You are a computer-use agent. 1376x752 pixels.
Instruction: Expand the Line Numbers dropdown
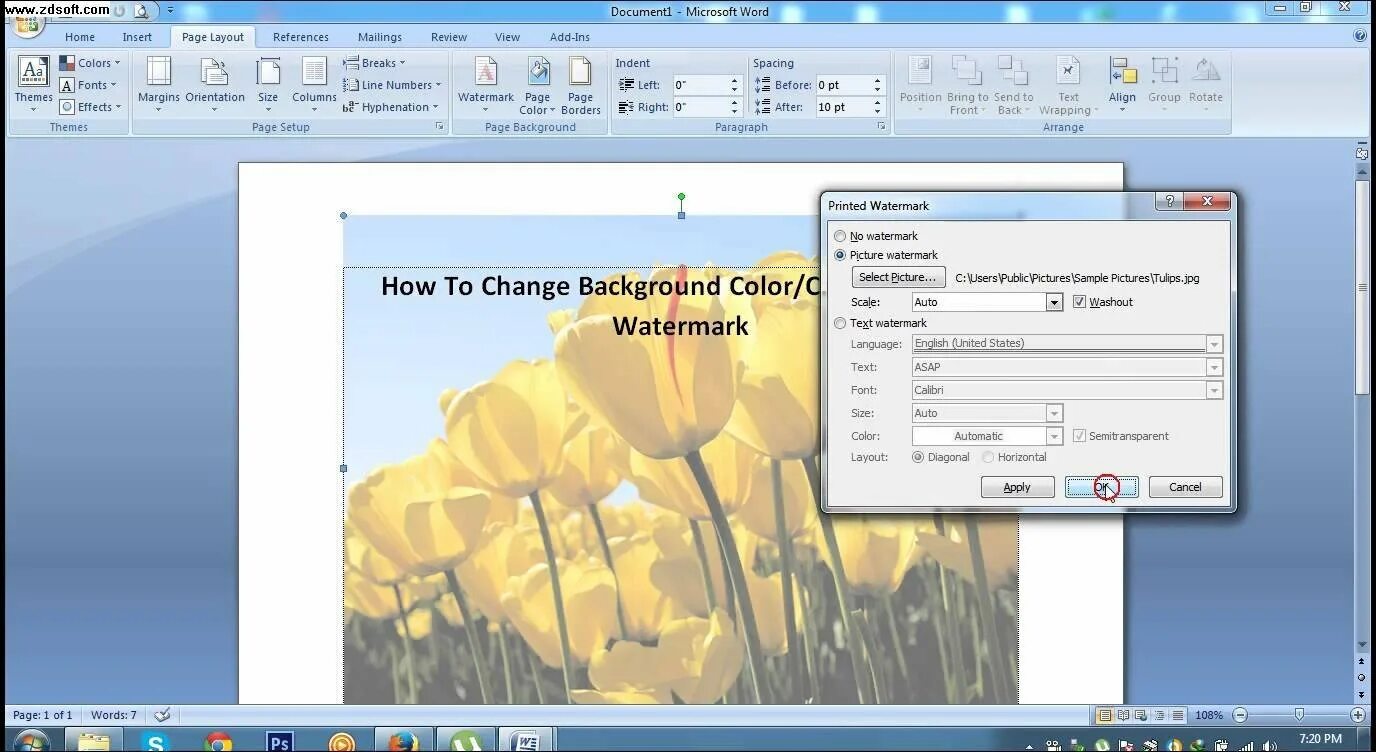[392, 85]
